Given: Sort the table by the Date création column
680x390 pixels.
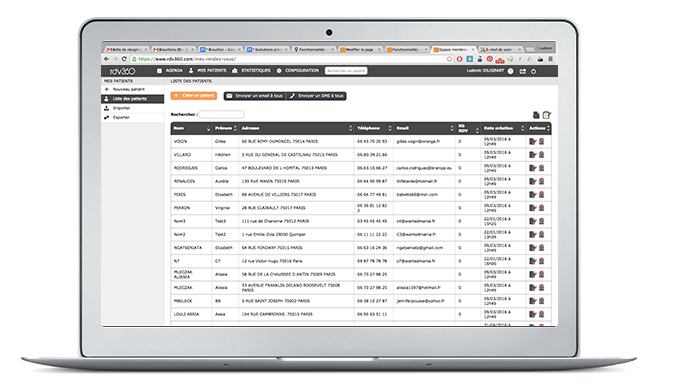Looking at the screenshot, I should pos(503,128).
